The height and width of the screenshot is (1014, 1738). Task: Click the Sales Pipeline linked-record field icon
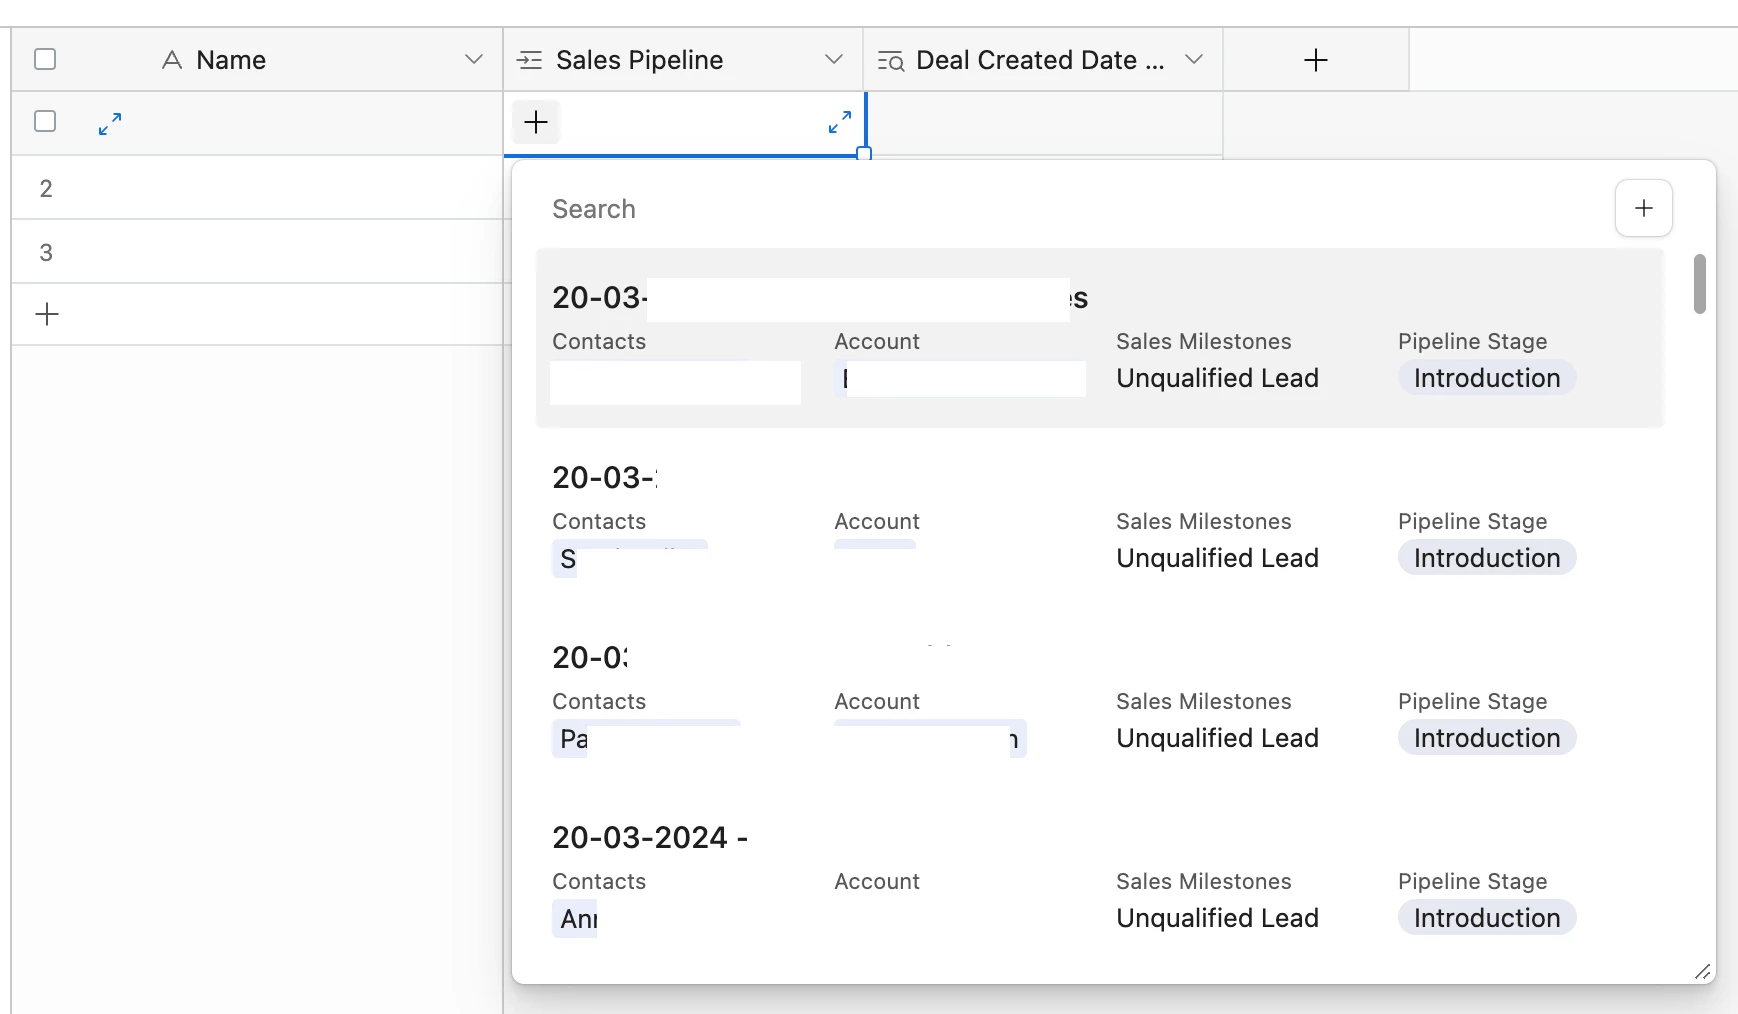(x=529, y=60)
